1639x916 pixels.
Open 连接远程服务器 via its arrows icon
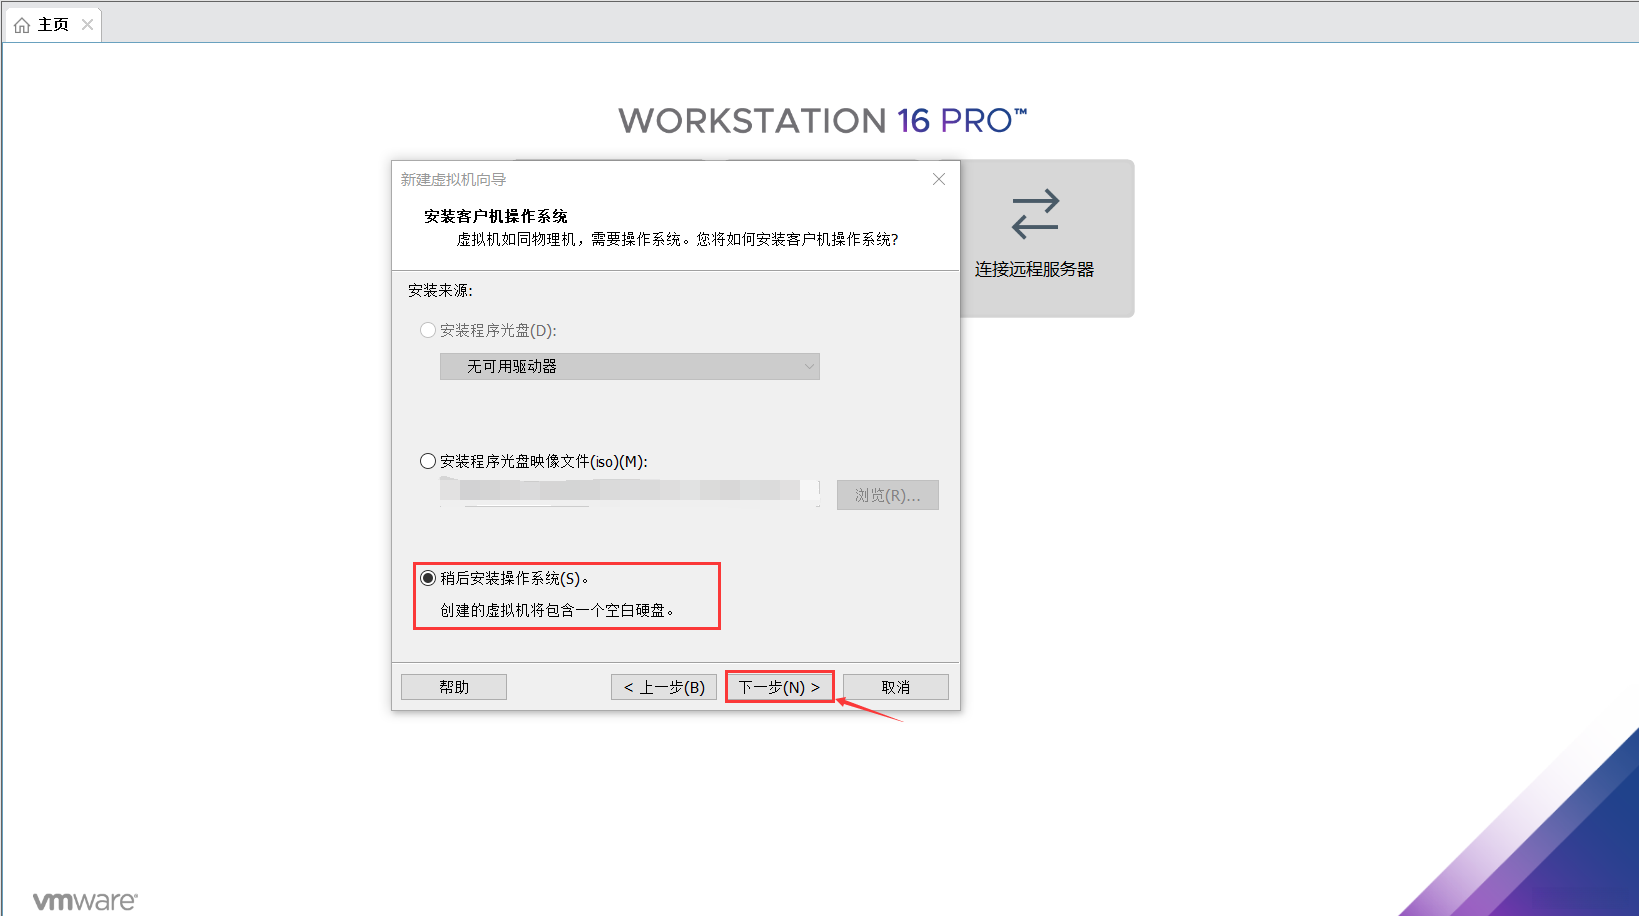[1034, 213]
